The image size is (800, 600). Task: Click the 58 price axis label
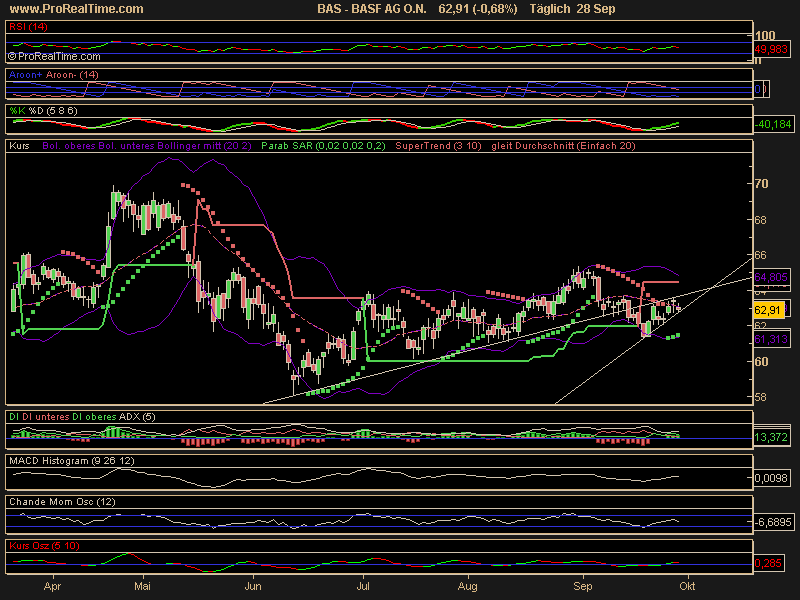tap(760, 397)
